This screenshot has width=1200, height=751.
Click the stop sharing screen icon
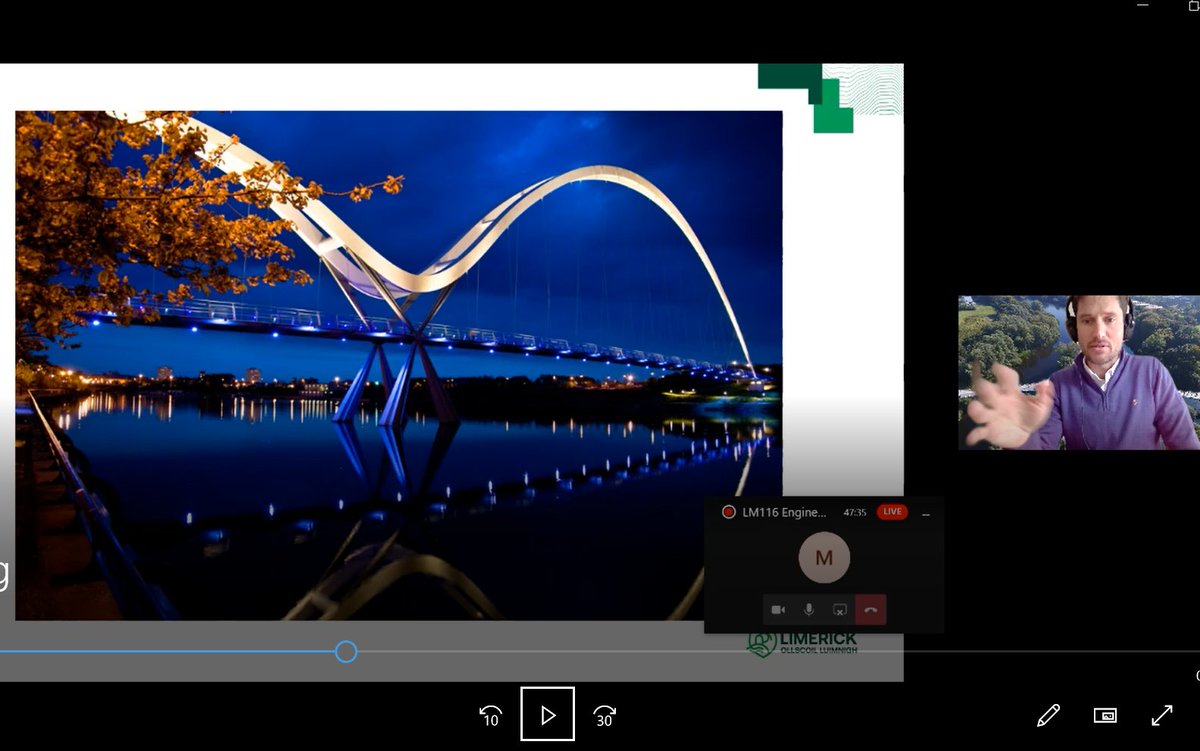click(840, 610)
